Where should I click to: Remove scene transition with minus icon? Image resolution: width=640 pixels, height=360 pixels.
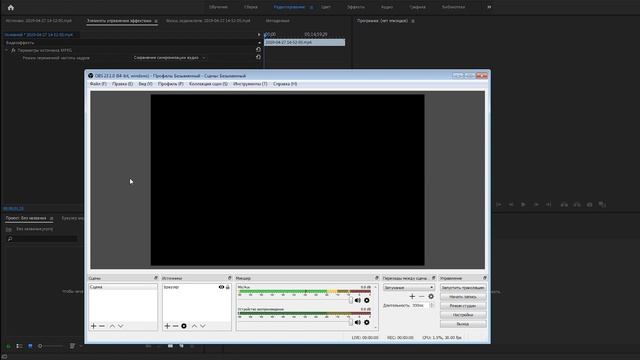pos(422,296)
